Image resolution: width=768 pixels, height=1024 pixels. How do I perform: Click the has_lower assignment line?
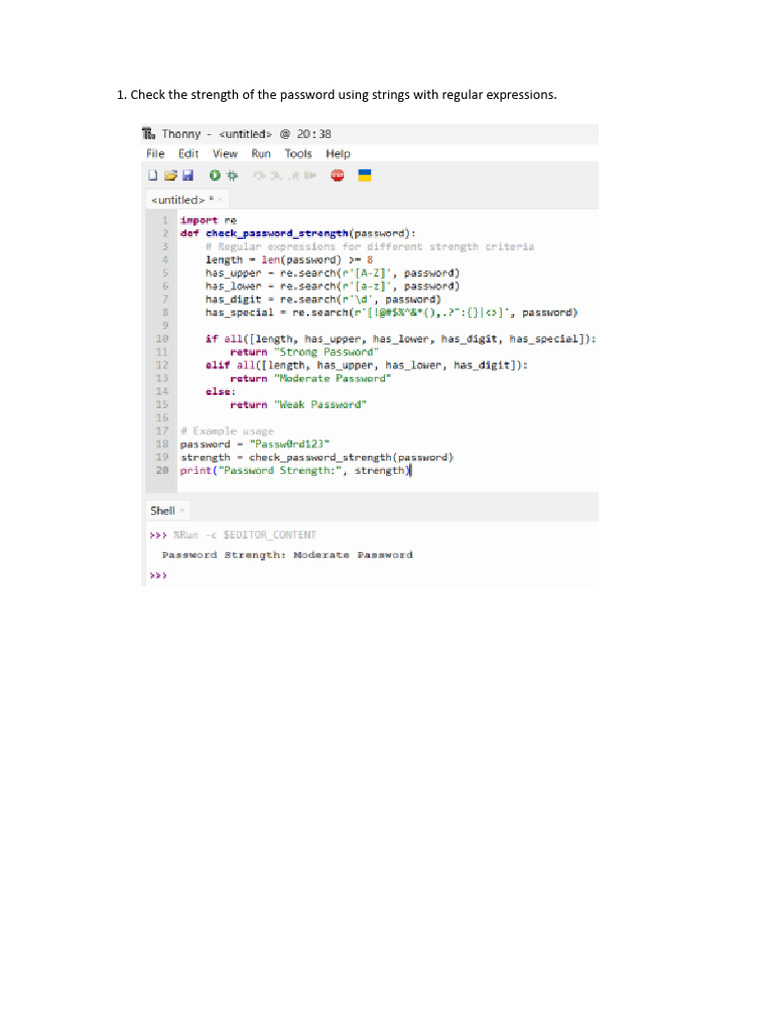[332, 286]
